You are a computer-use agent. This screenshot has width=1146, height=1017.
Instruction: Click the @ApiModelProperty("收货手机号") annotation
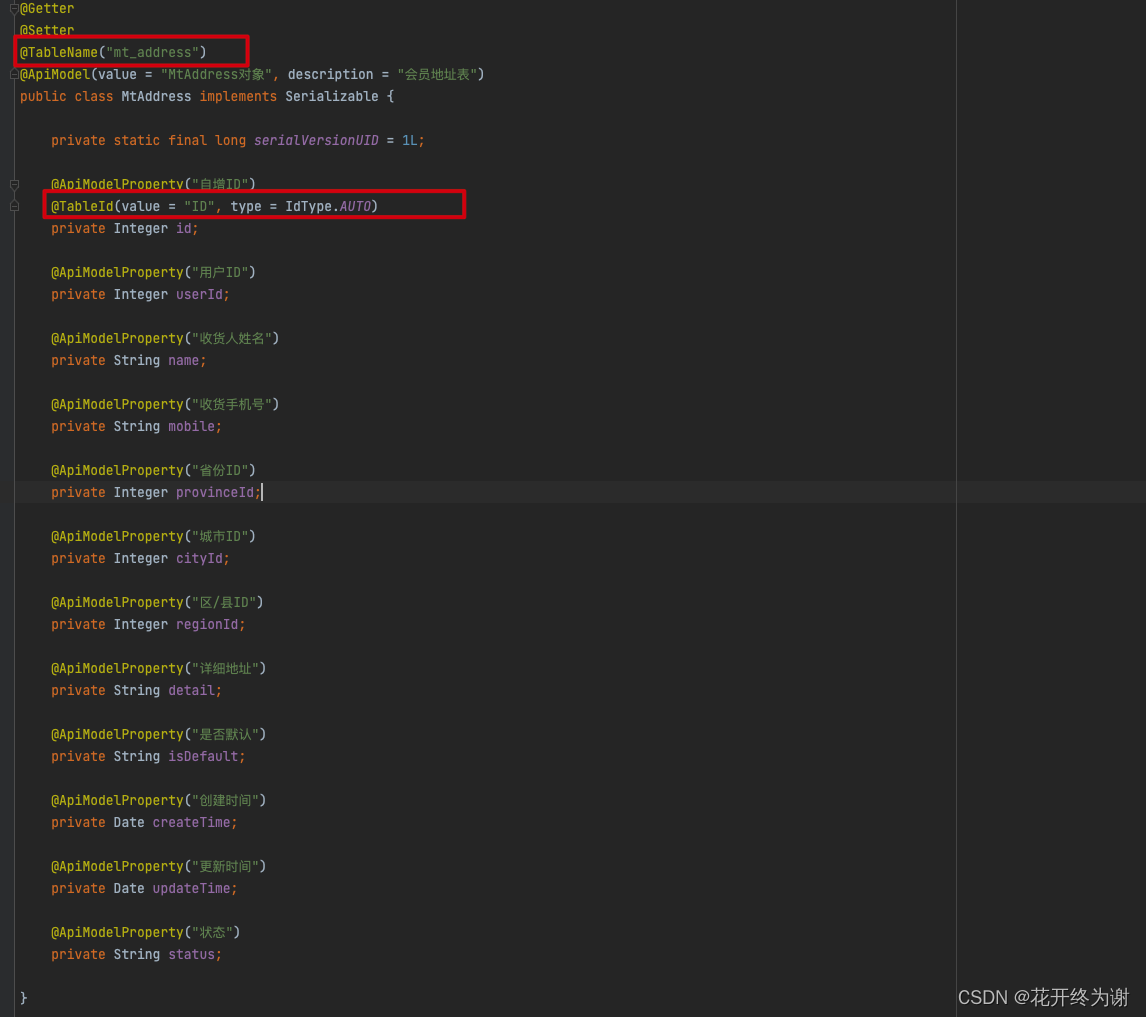point(165,404)
